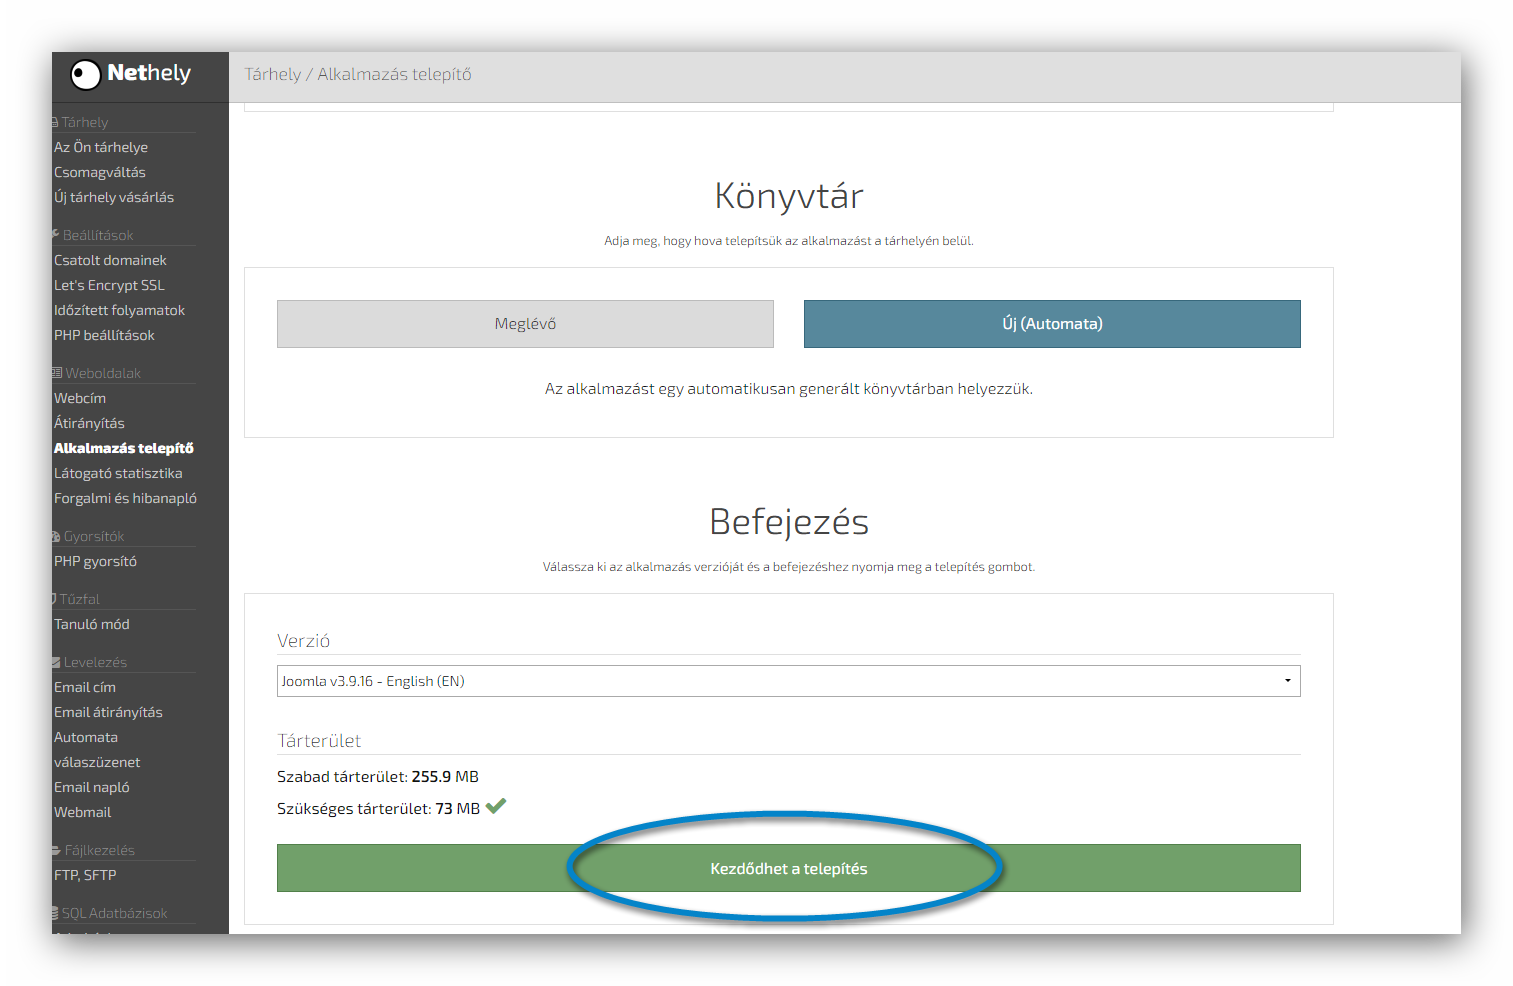The width and height of the screenshot is (1513, 986).
Task: Open Új tárhely vásárlás
Action: pos(114,197)
